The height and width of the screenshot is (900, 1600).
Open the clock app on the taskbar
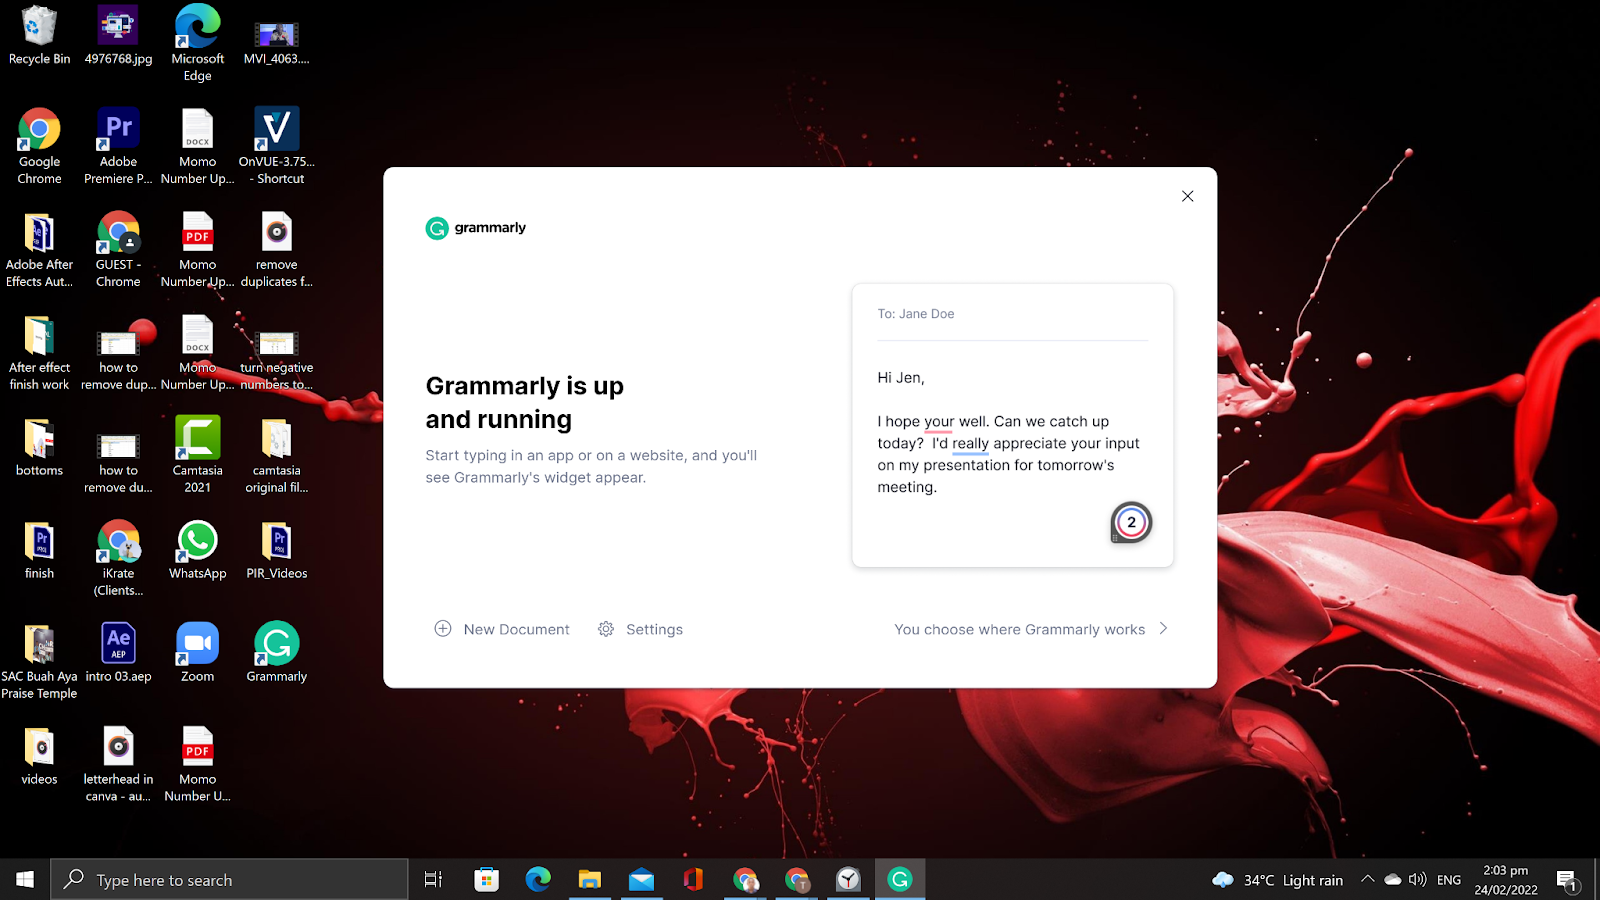[848, 879]
